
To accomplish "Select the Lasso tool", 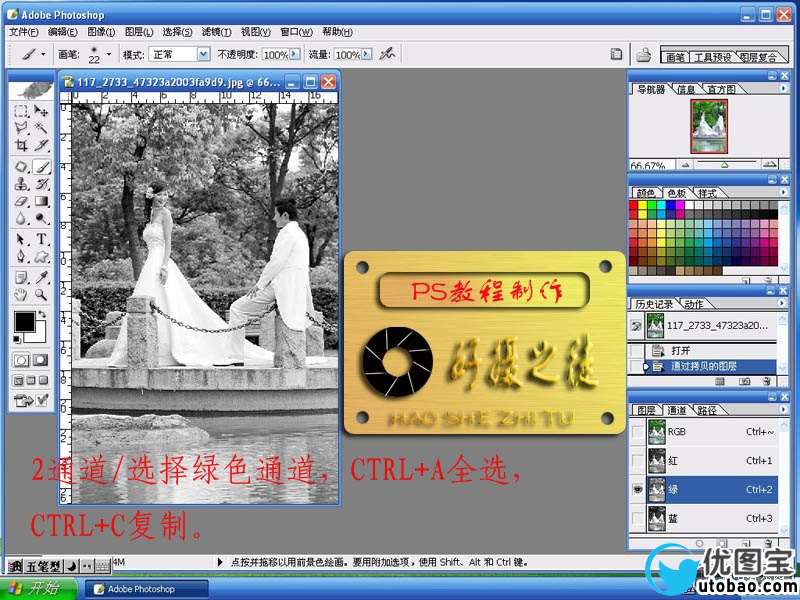I will click(x=21, y=128).
